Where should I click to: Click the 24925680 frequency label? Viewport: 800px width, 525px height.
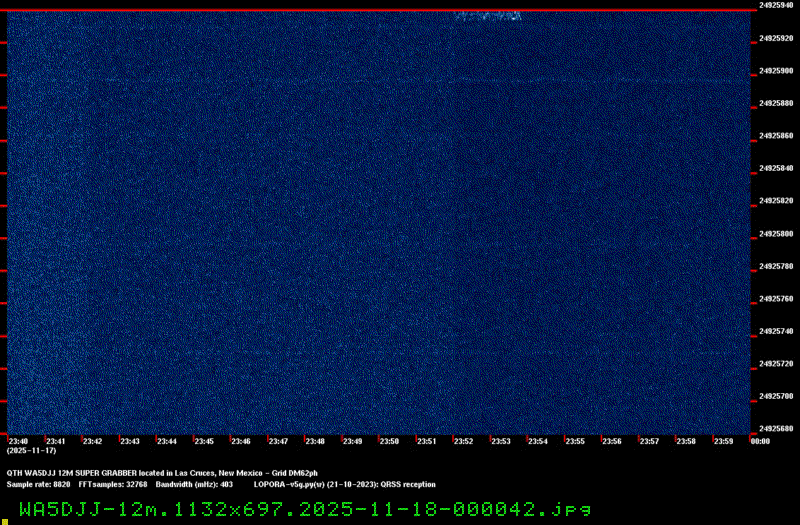776,429
